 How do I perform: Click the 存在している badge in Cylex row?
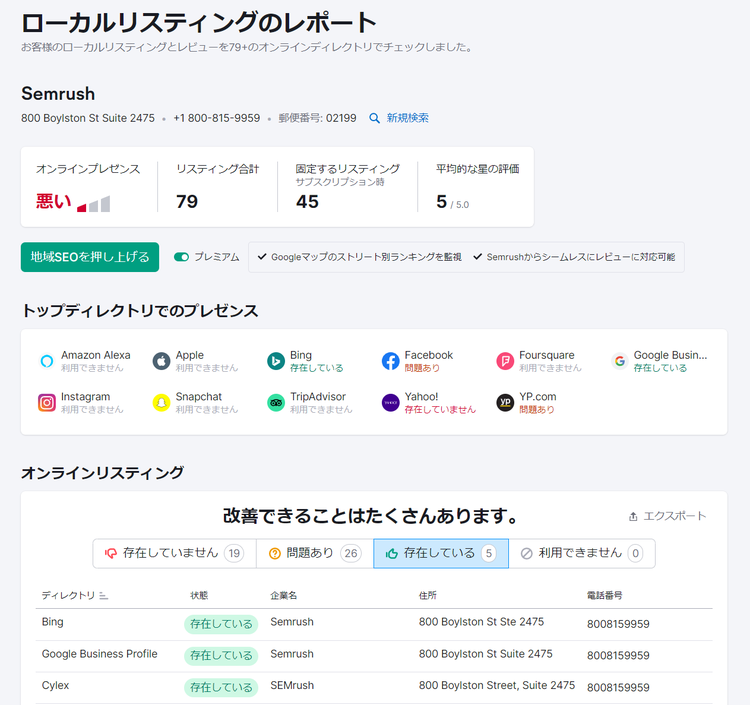[221, 688]
